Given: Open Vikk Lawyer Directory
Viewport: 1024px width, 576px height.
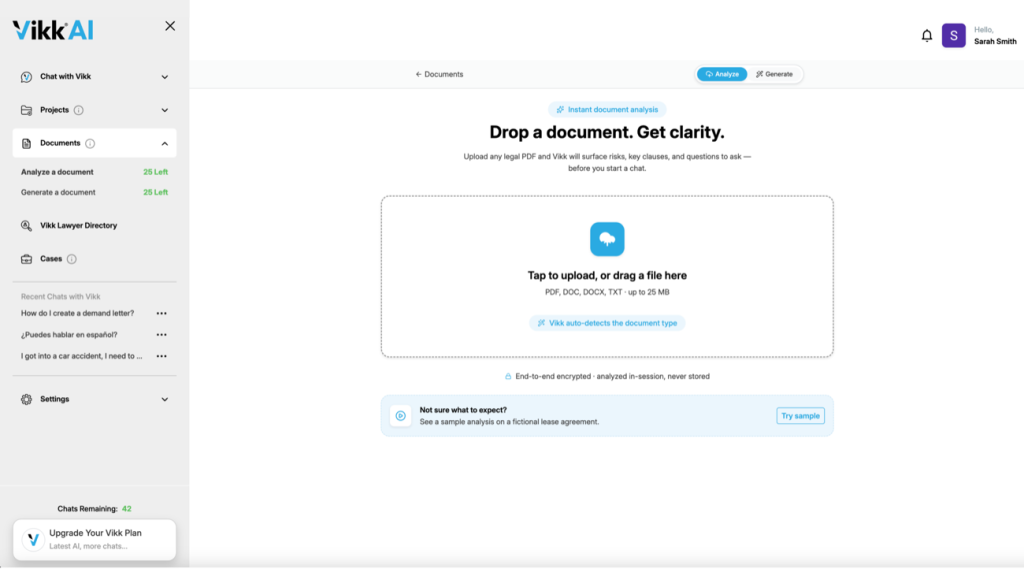Looking at the screenshot, I should [78, 226].
